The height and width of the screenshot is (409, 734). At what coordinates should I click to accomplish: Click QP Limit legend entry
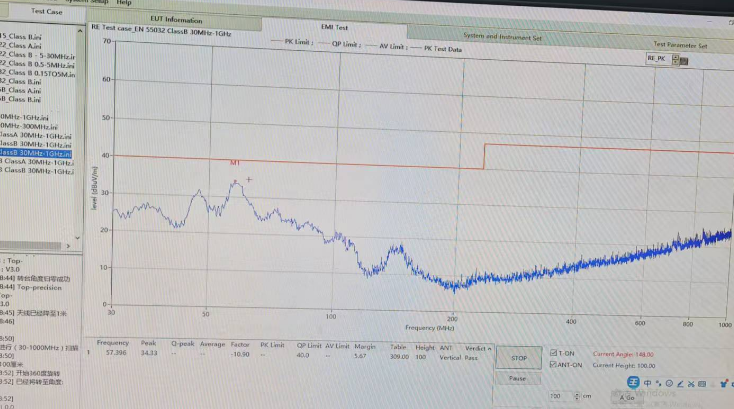[x=340, y=44]
